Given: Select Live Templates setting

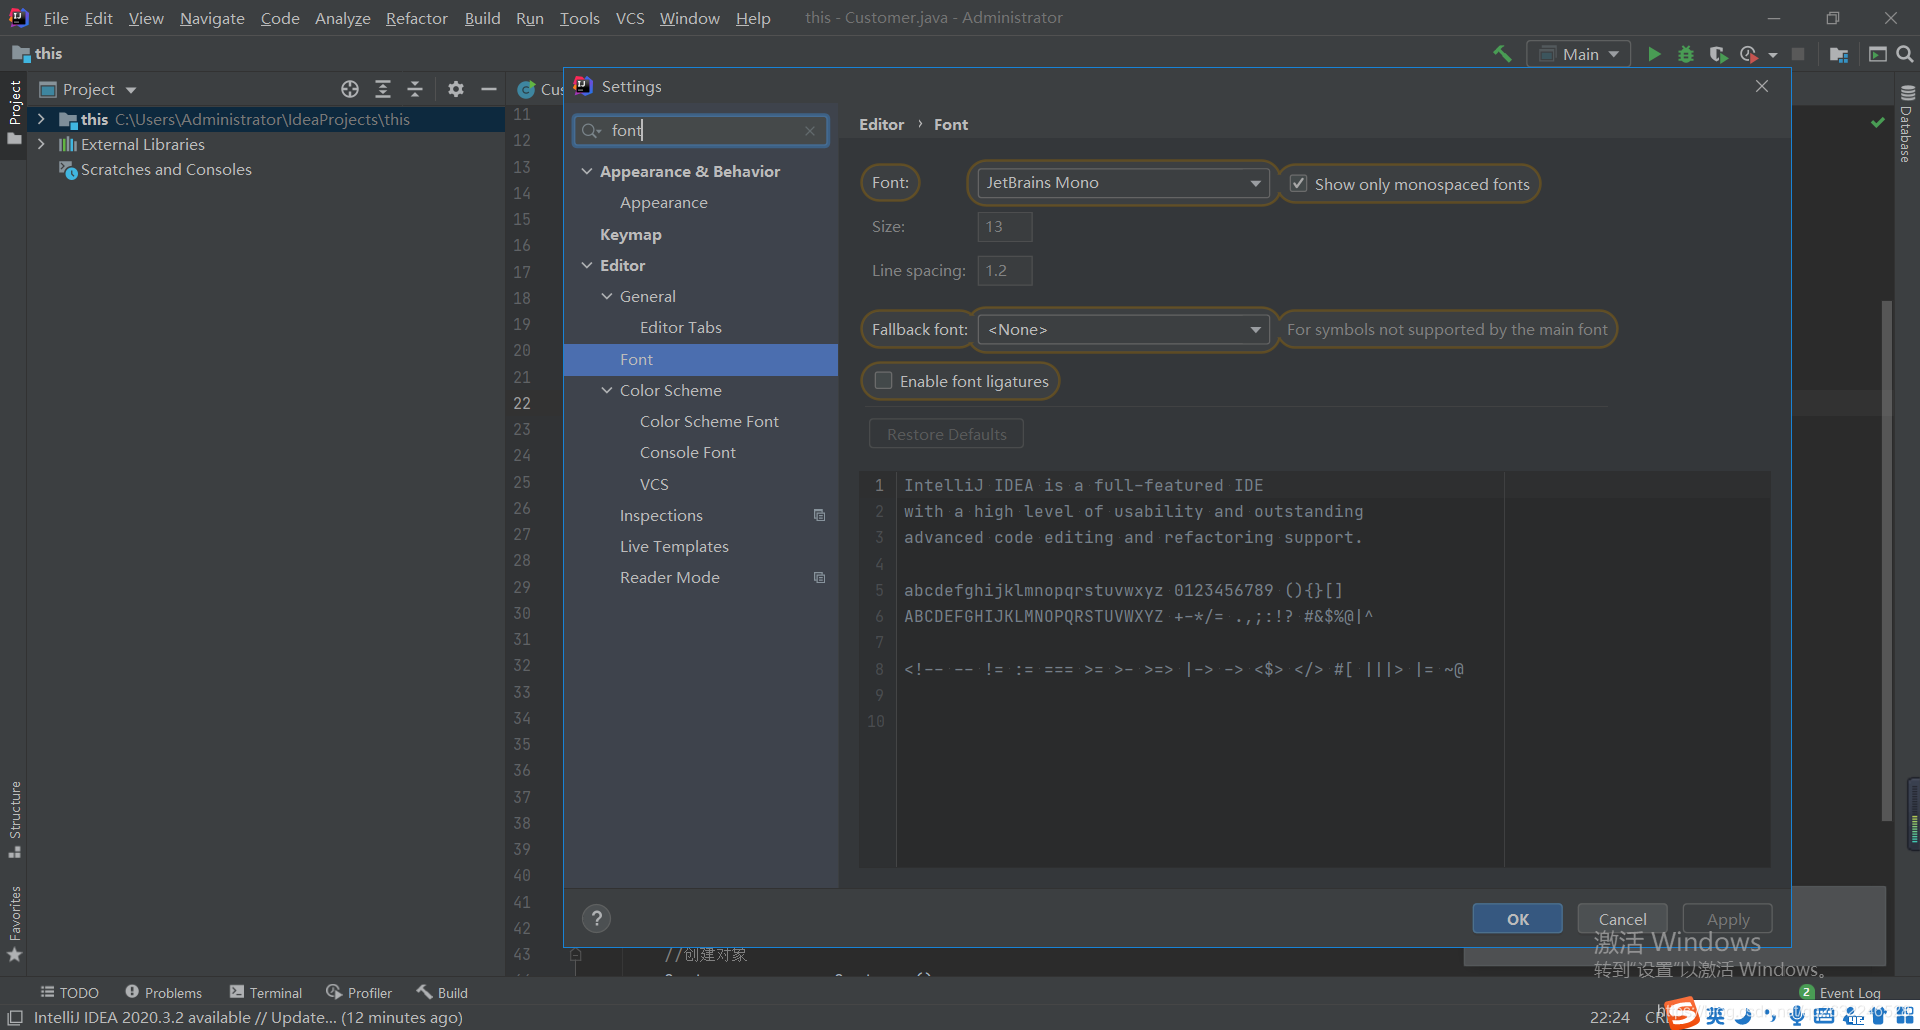Looking at the screenshot, I should click(674, 546).
